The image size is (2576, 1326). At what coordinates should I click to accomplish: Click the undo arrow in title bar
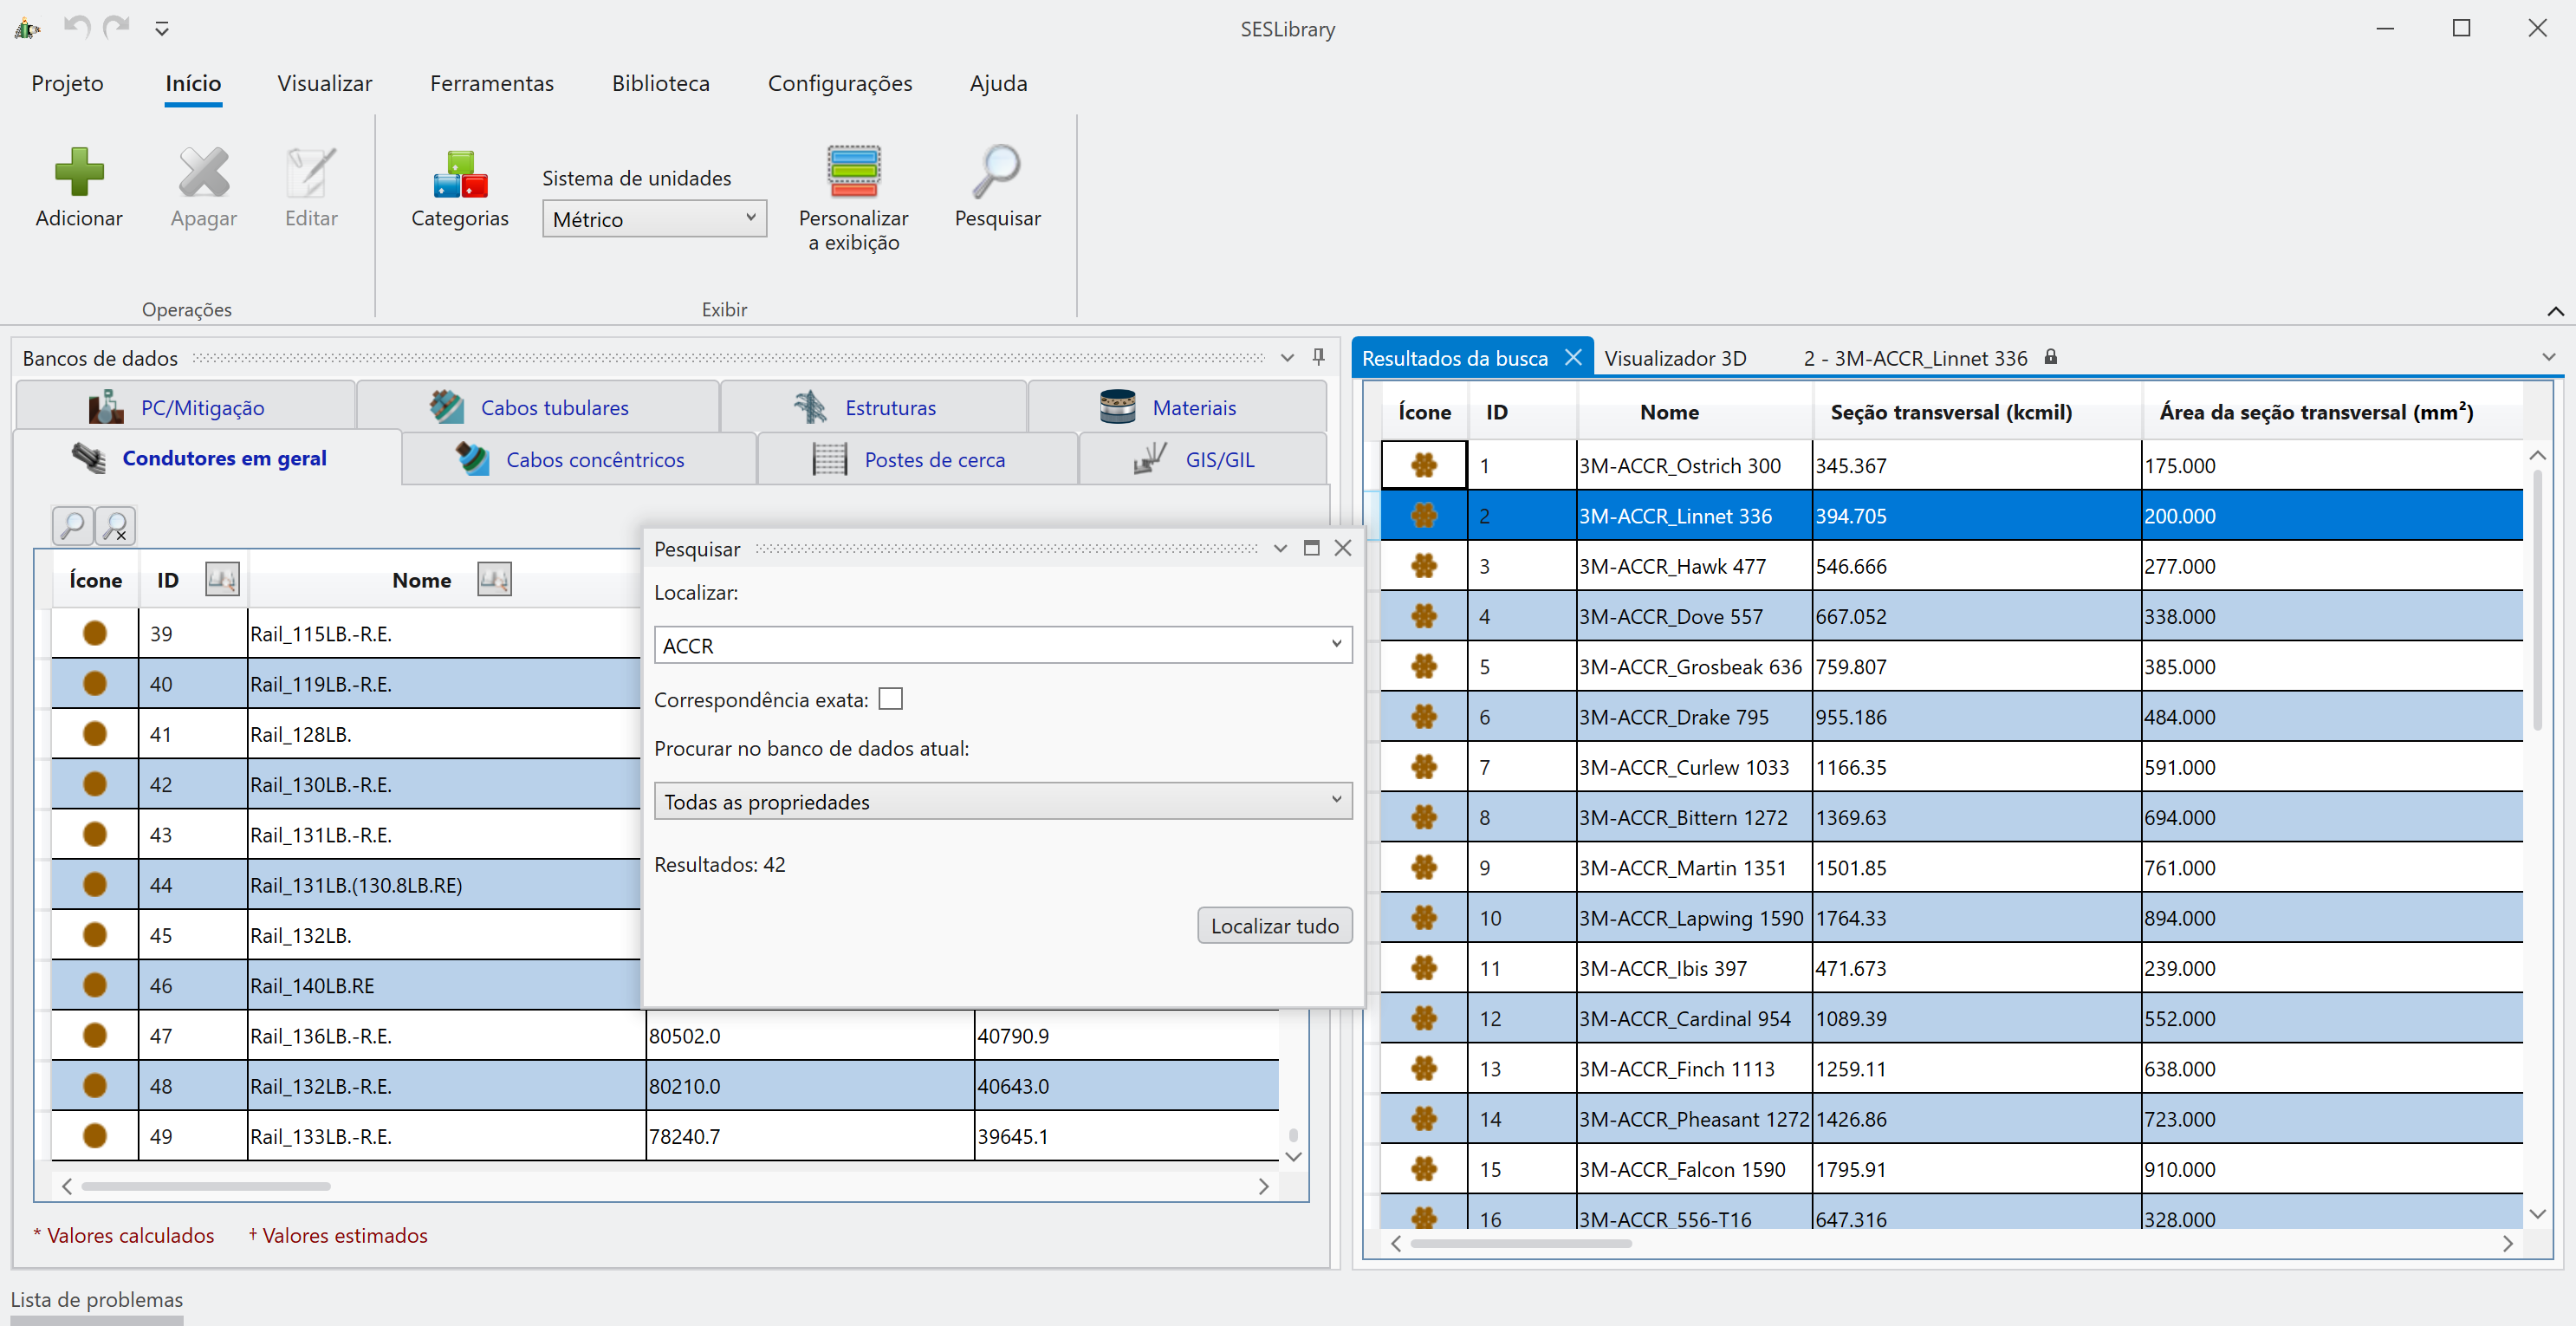pos(76,27)
